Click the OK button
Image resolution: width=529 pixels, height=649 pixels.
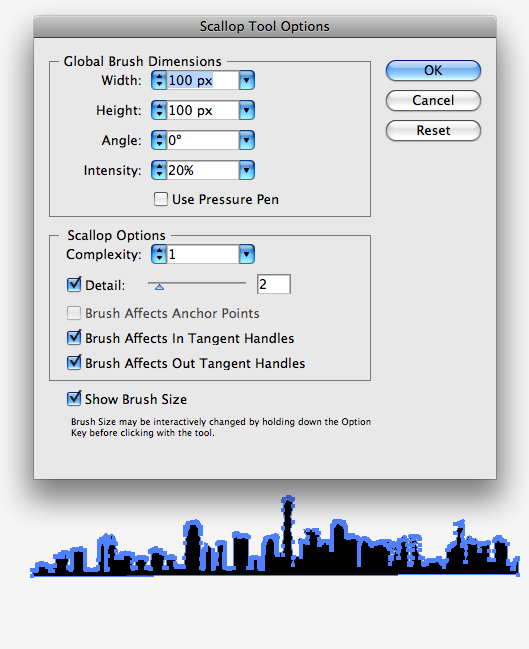(x=433, y=70)
